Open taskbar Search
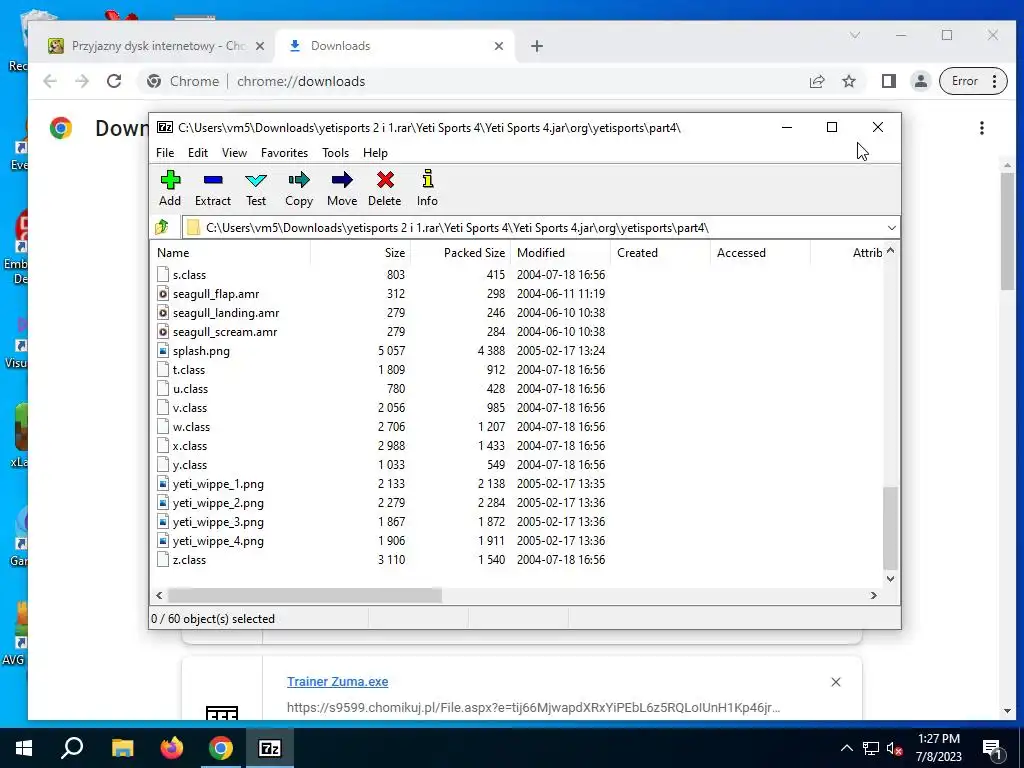 click(x=72, y=748)
